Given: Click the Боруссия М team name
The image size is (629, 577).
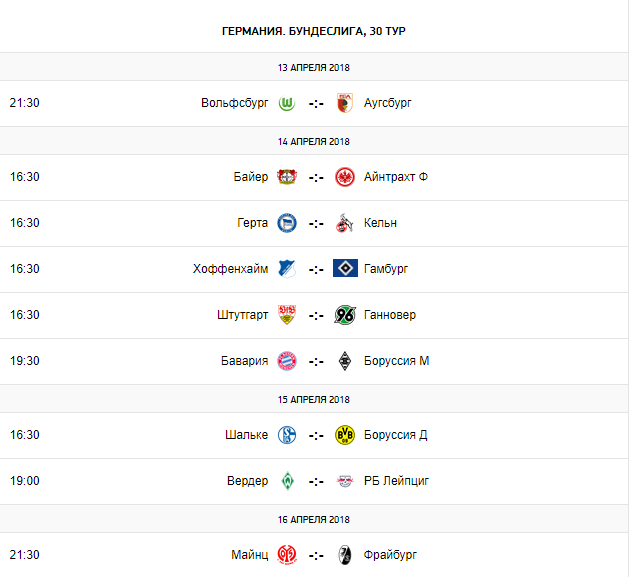Looking at the screenshot, I should pos(396,361).
